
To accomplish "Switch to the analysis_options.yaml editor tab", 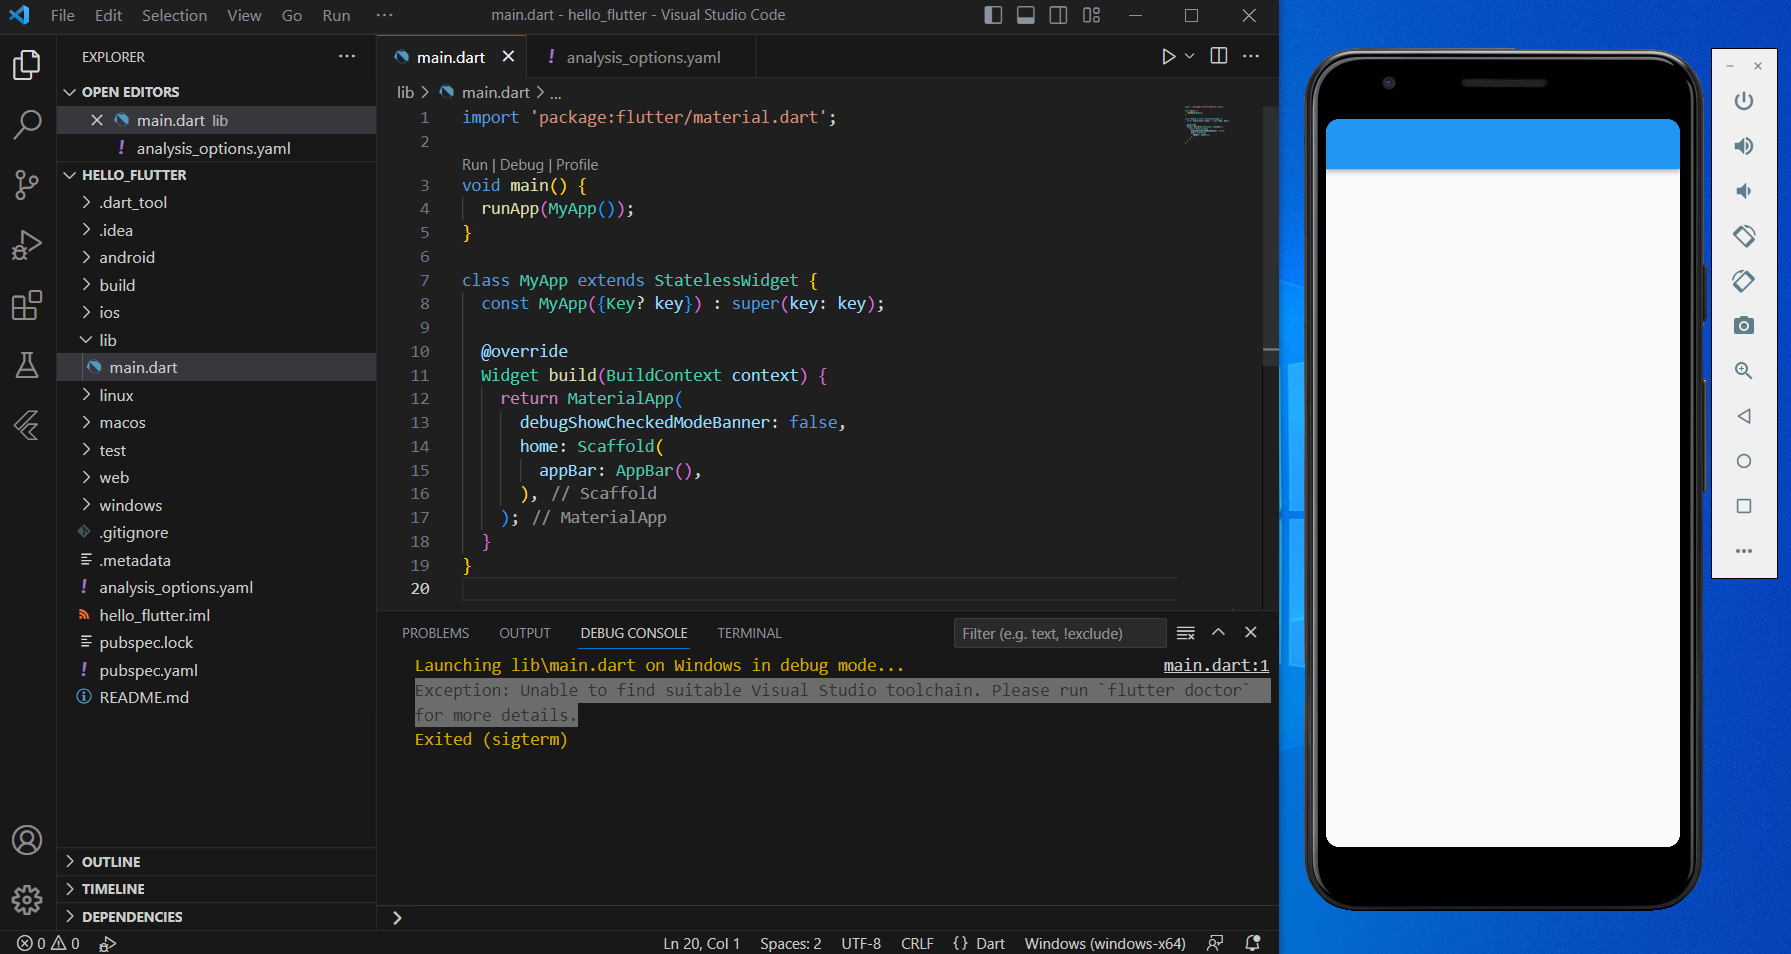I will click(641, 57).
